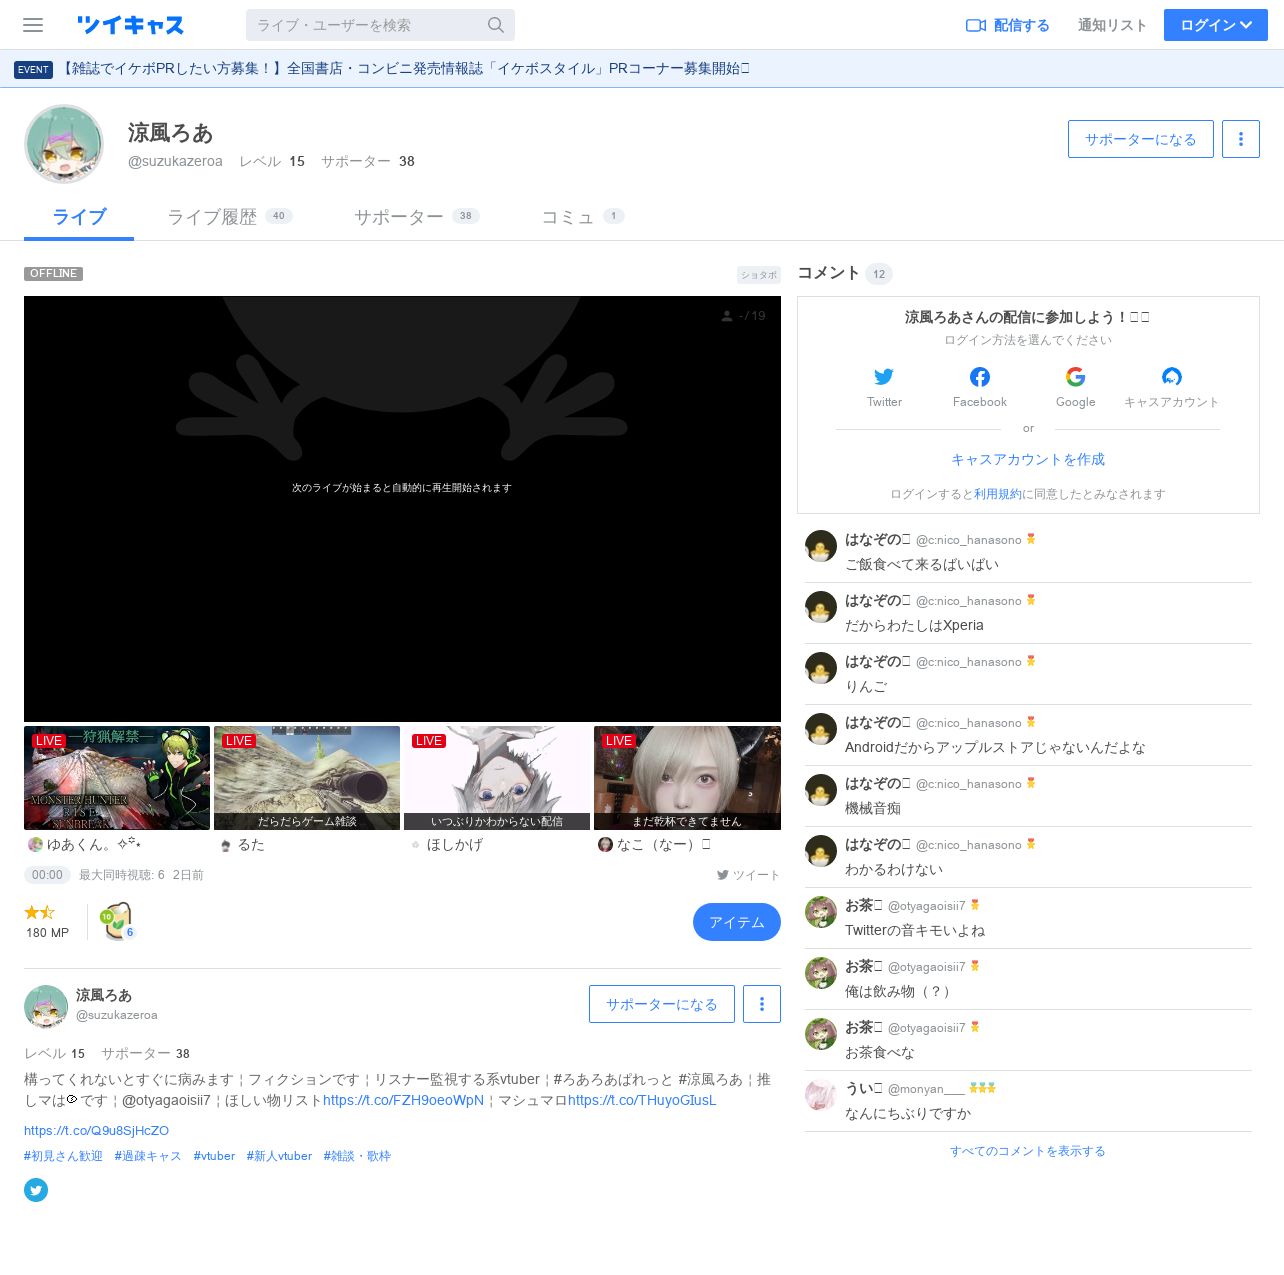Viewport: 1284px width, 1275px height.
Task: Click the @suzukazeroa handle below player
Action: click(x=117, y=1015)
